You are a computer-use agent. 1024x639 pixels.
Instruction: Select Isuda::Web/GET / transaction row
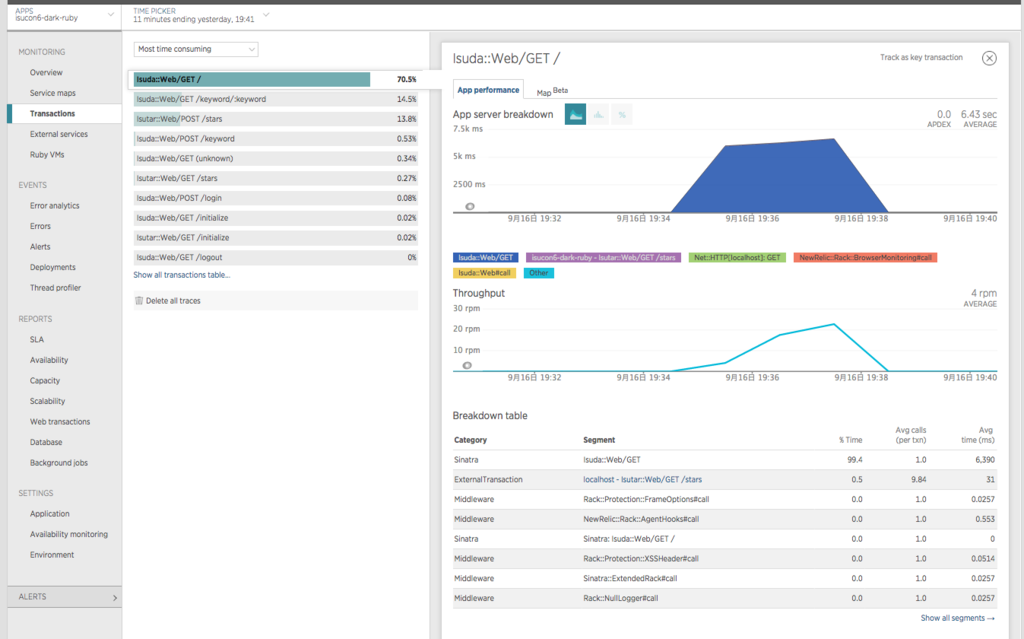pos(276,79)
